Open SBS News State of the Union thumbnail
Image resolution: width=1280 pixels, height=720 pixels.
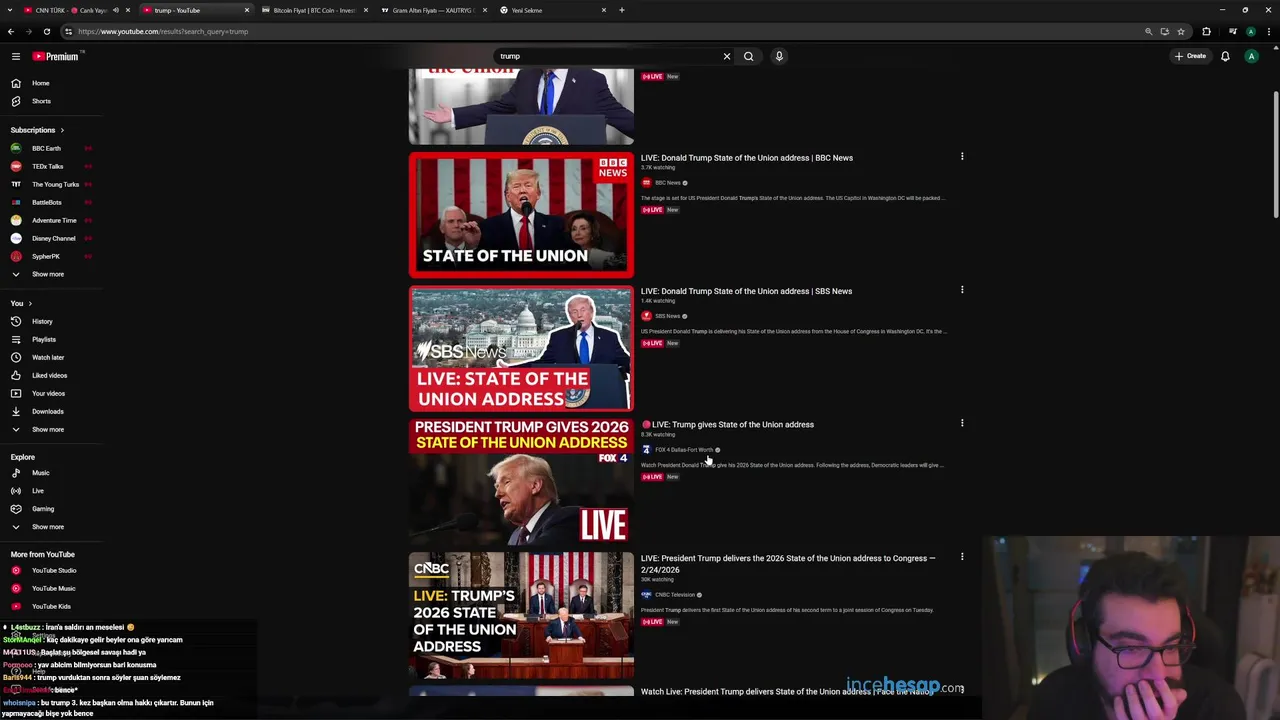coord(521,349)
